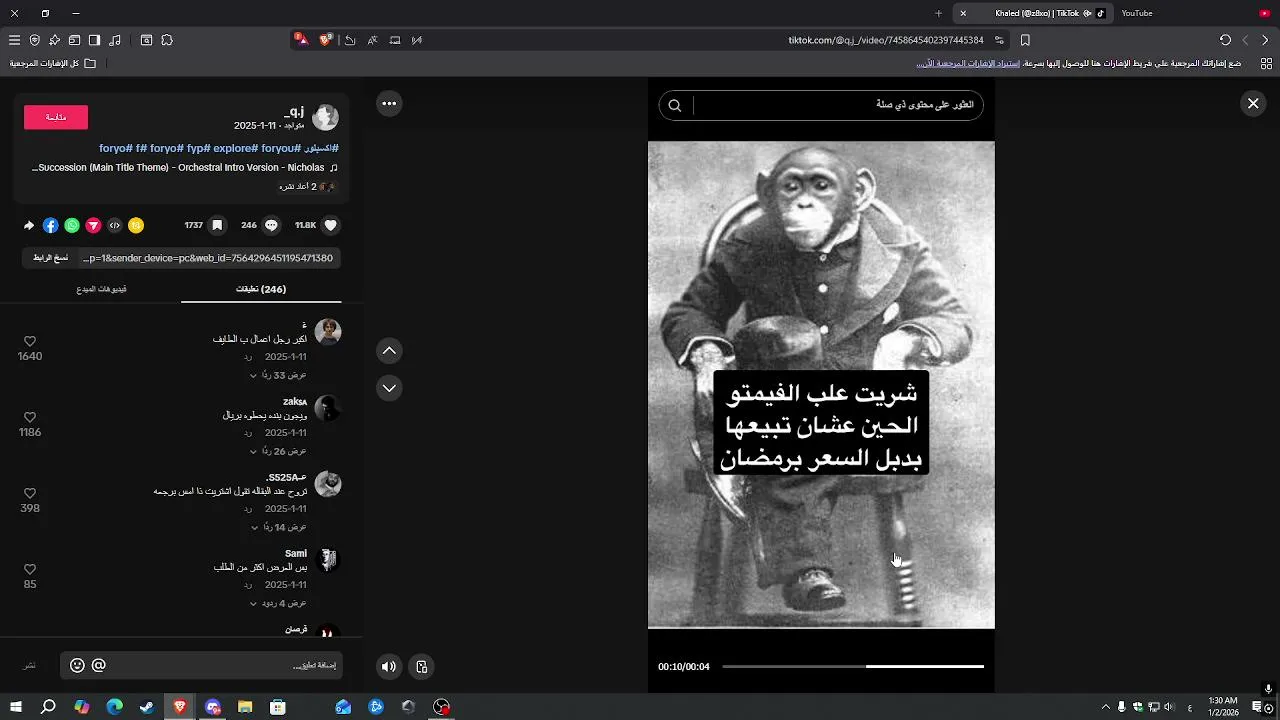
Task: Open the music note playlist icon
Action: click(x=115, y=40)
